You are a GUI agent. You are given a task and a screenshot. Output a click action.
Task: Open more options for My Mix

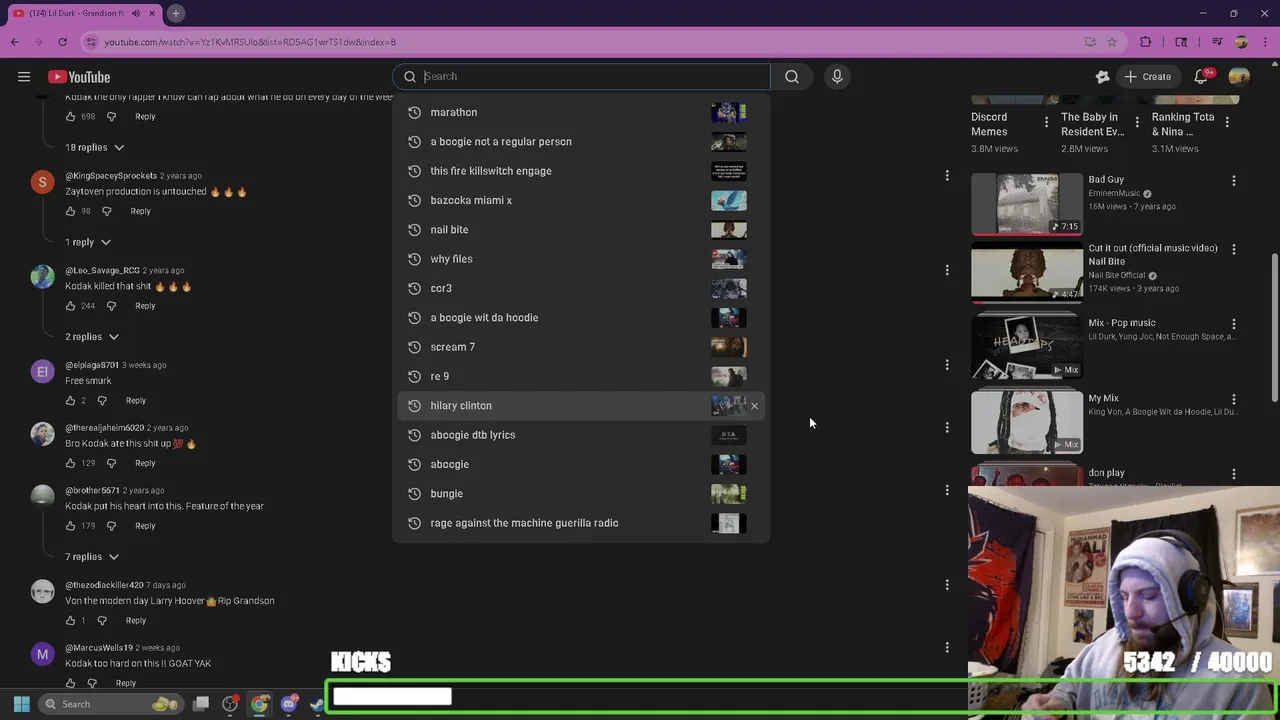(x=1233, y=400)
